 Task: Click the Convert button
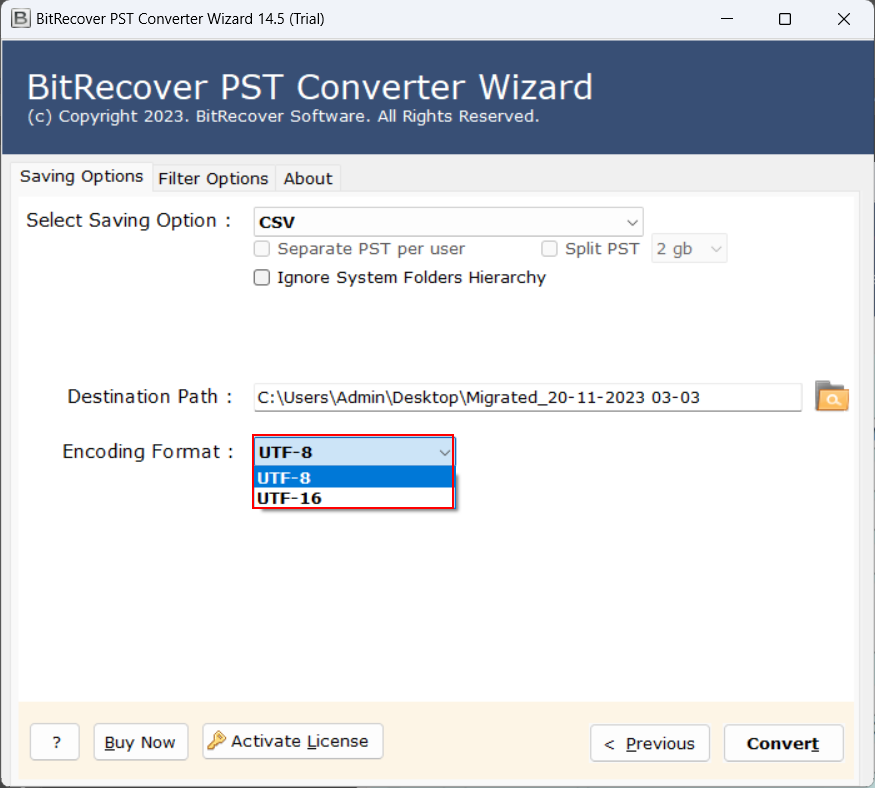pos(783,743)
